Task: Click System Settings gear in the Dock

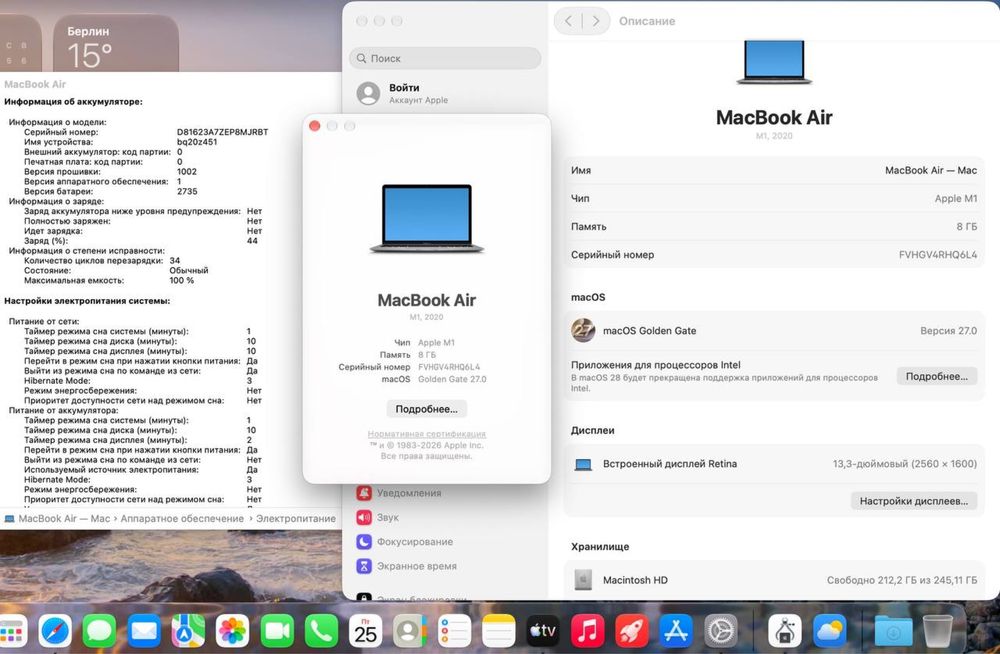Action: (721, 632)
